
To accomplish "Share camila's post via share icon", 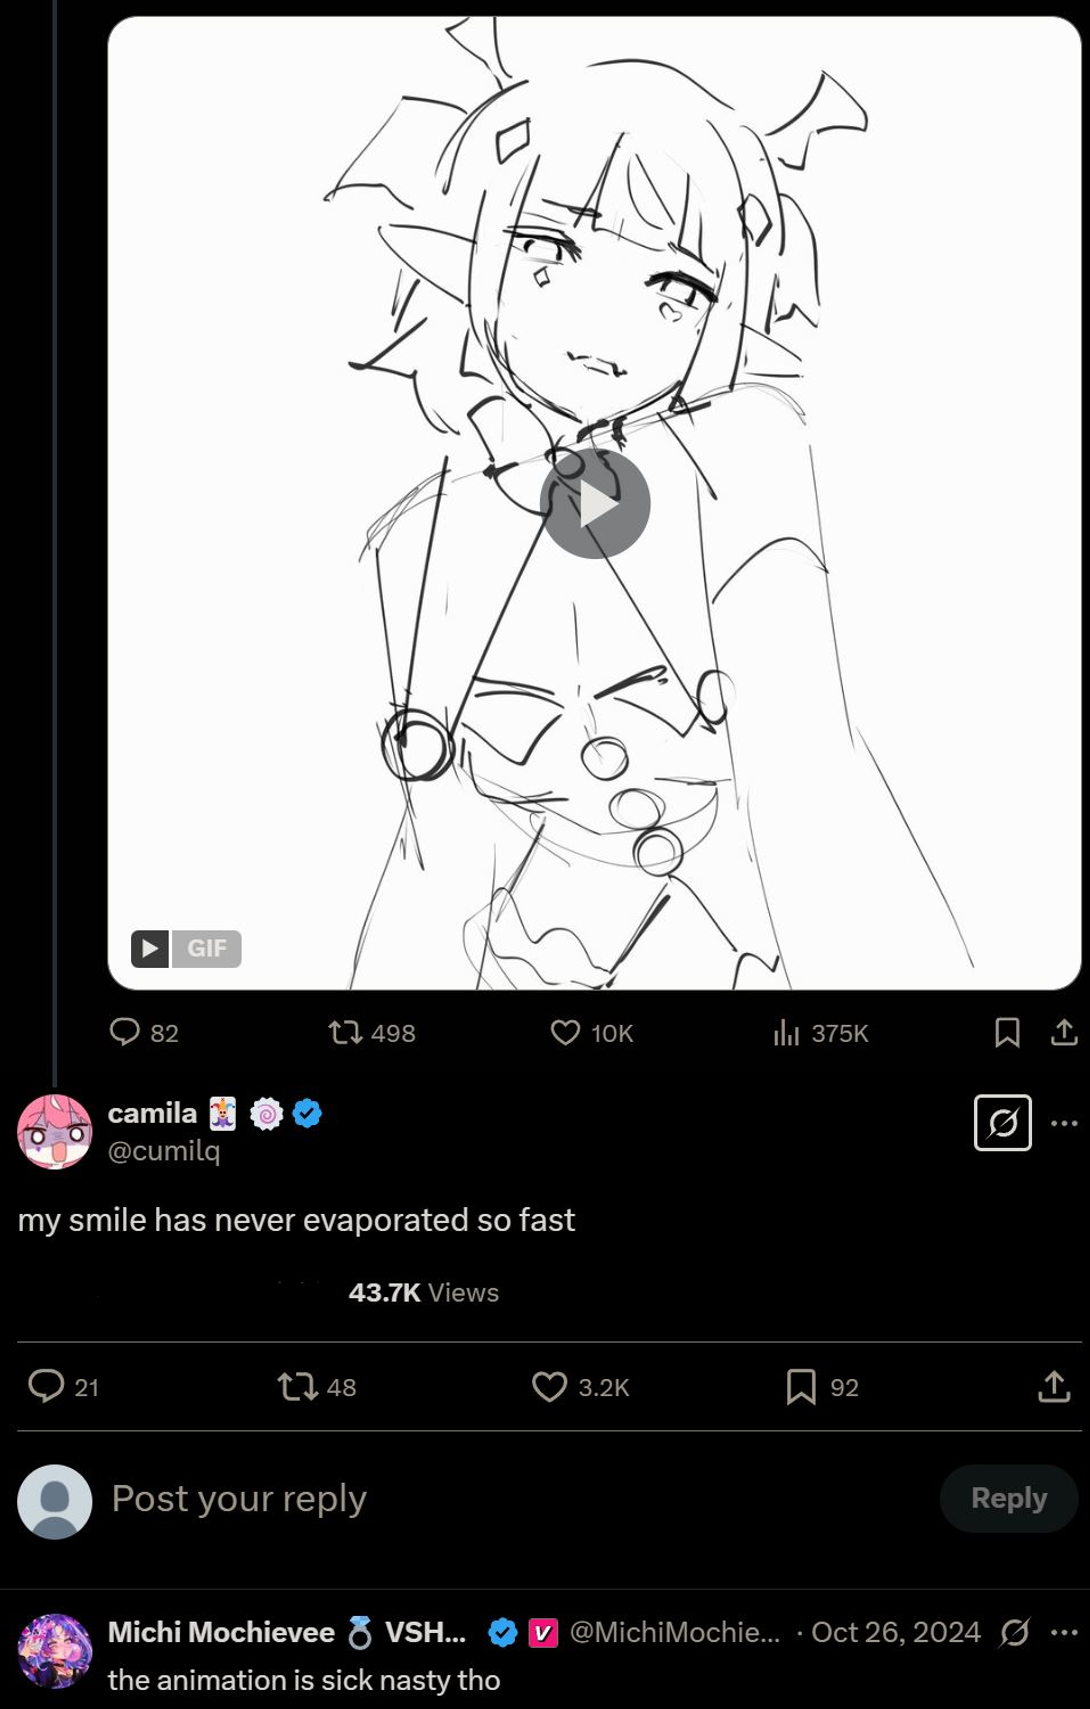I will point(1054,1386).
